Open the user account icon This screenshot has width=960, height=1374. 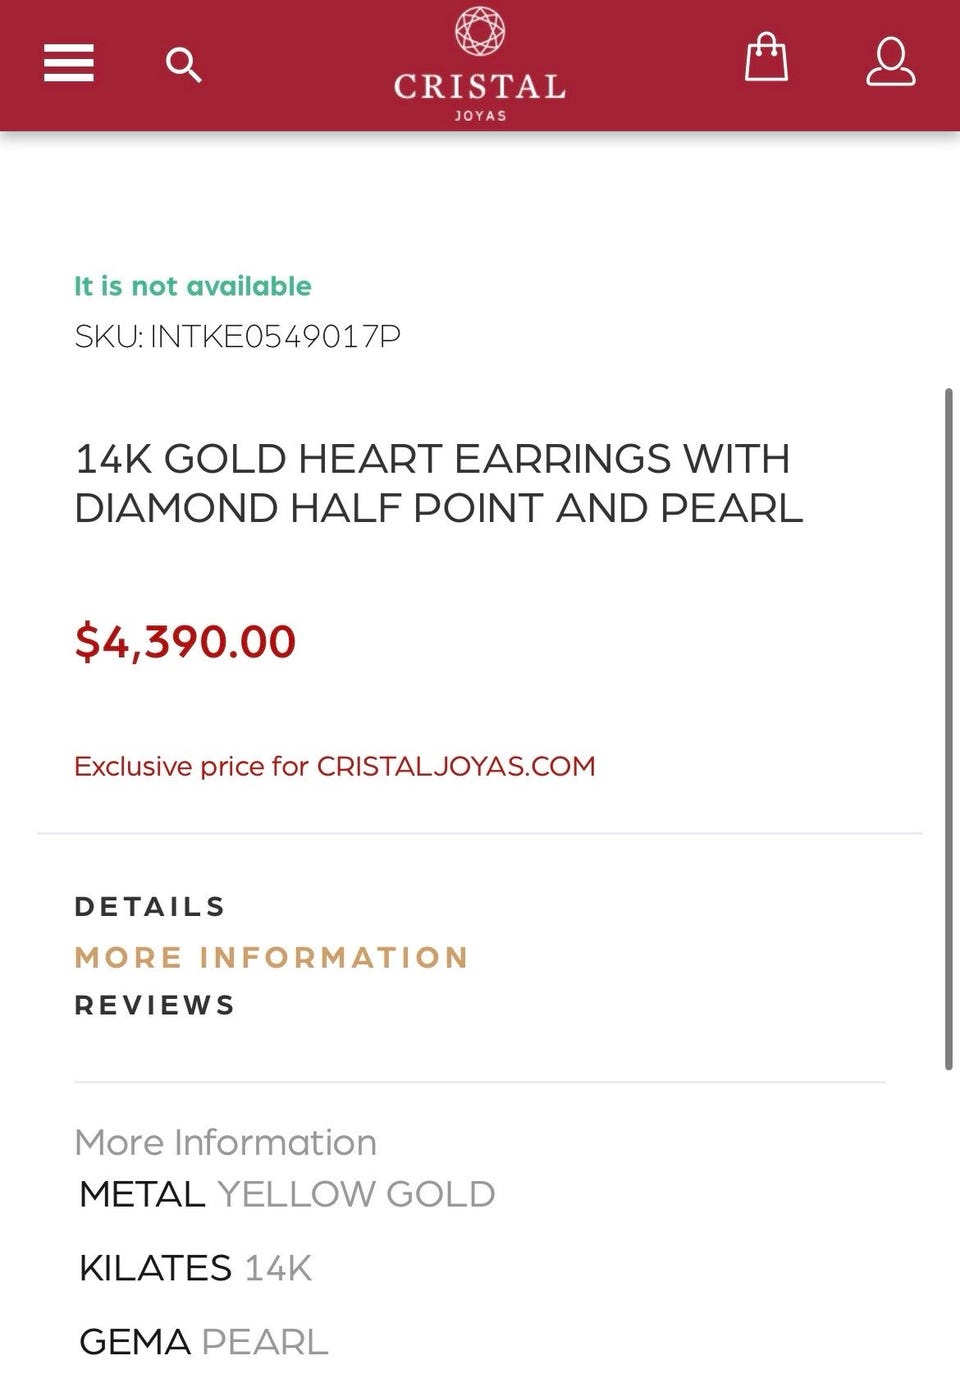tap(890, 62)
